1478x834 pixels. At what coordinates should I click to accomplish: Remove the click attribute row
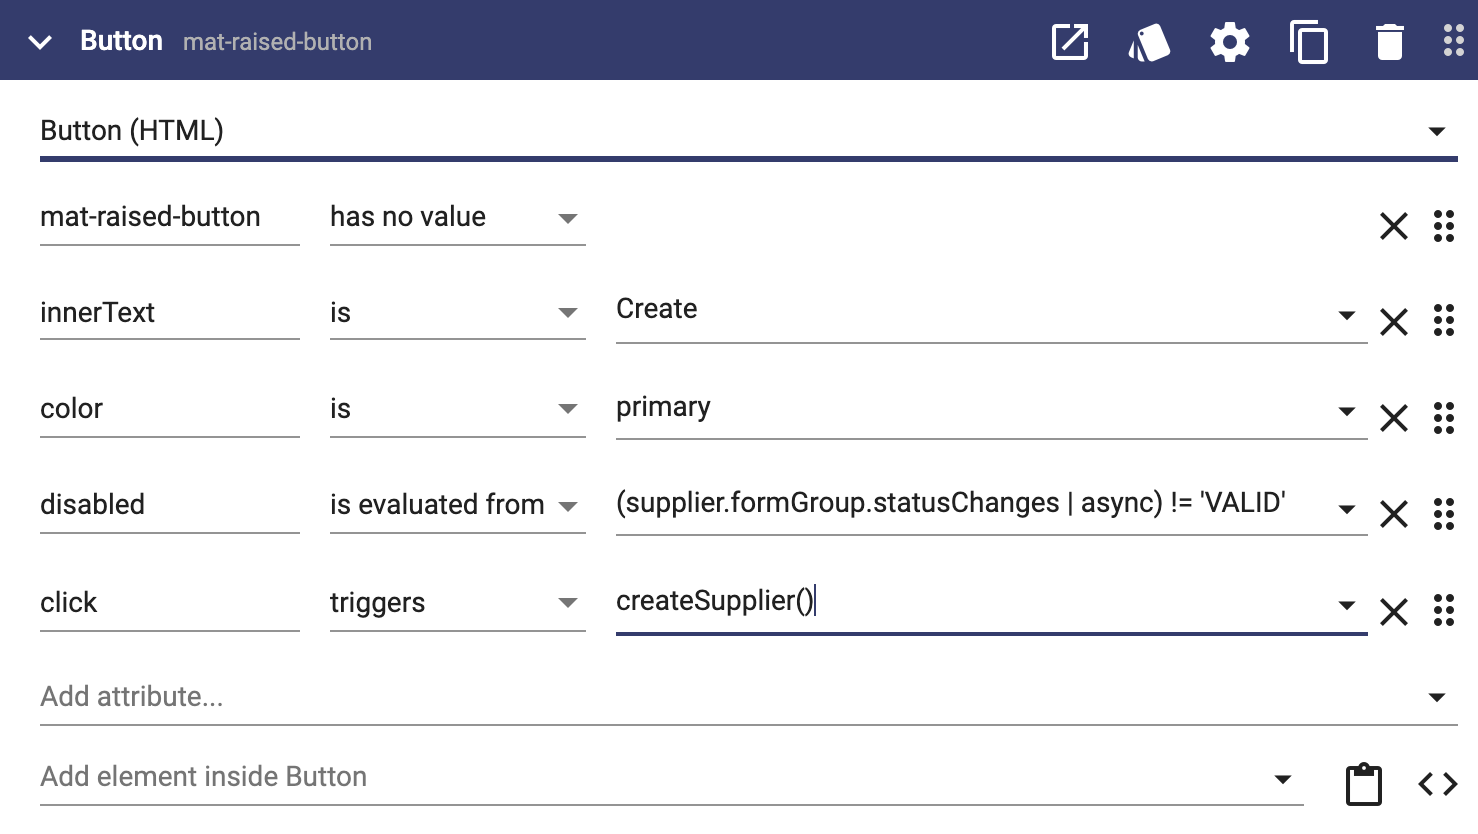click(1394, 611)
